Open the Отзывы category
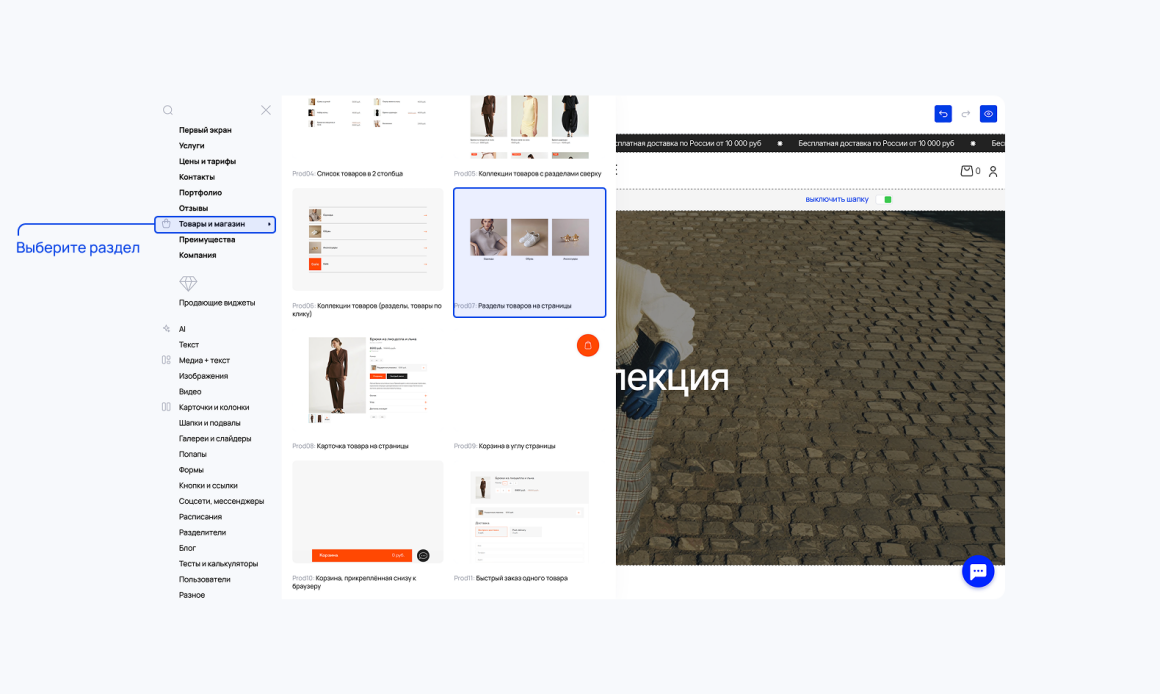 click(193, 208)
